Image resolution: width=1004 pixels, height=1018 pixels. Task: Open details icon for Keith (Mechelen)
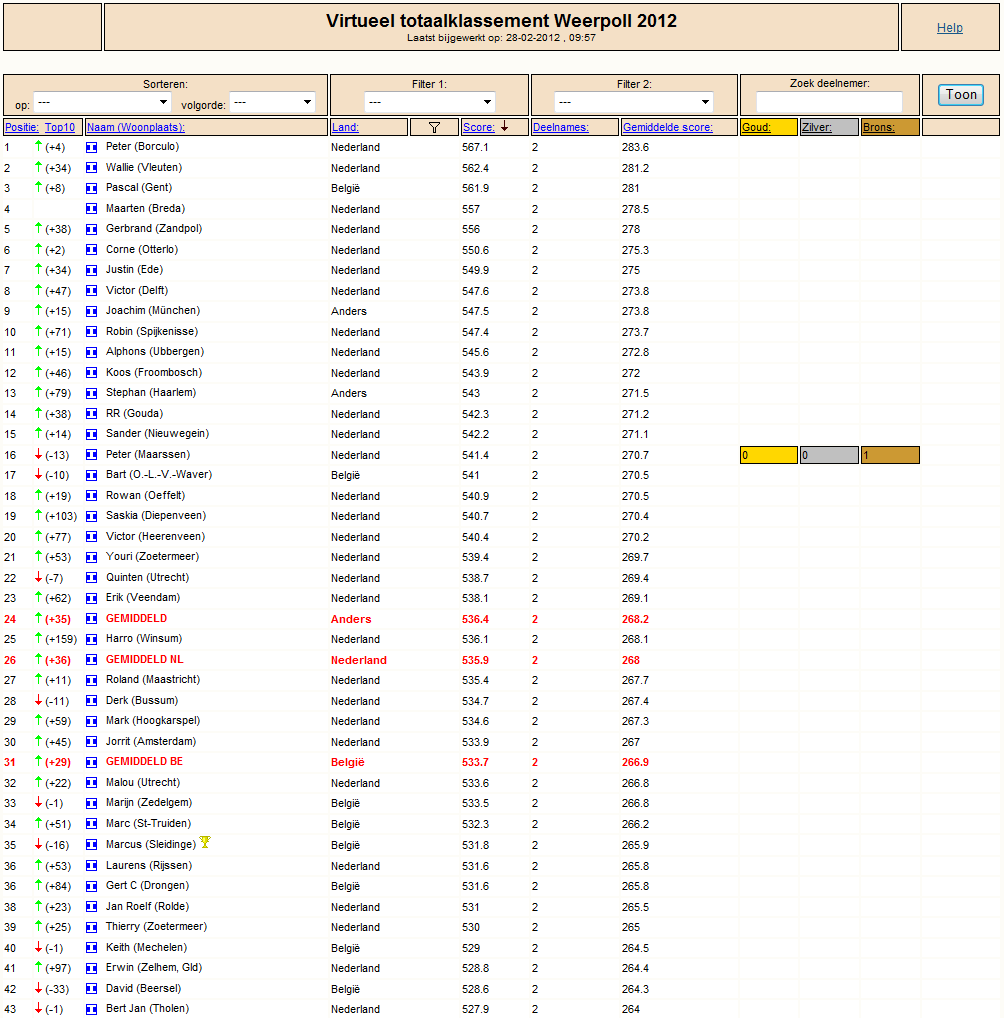92,948
